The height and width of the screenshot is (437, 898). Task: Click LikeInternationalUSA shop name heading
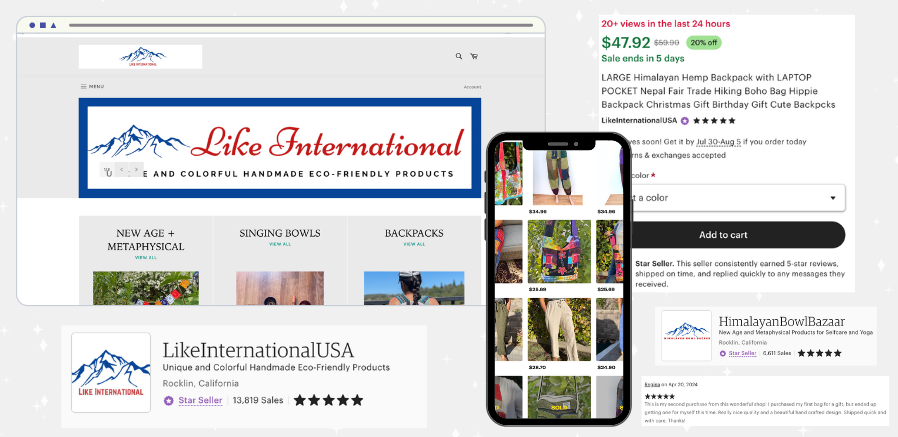pyautogui.click(x=258, y=350)
